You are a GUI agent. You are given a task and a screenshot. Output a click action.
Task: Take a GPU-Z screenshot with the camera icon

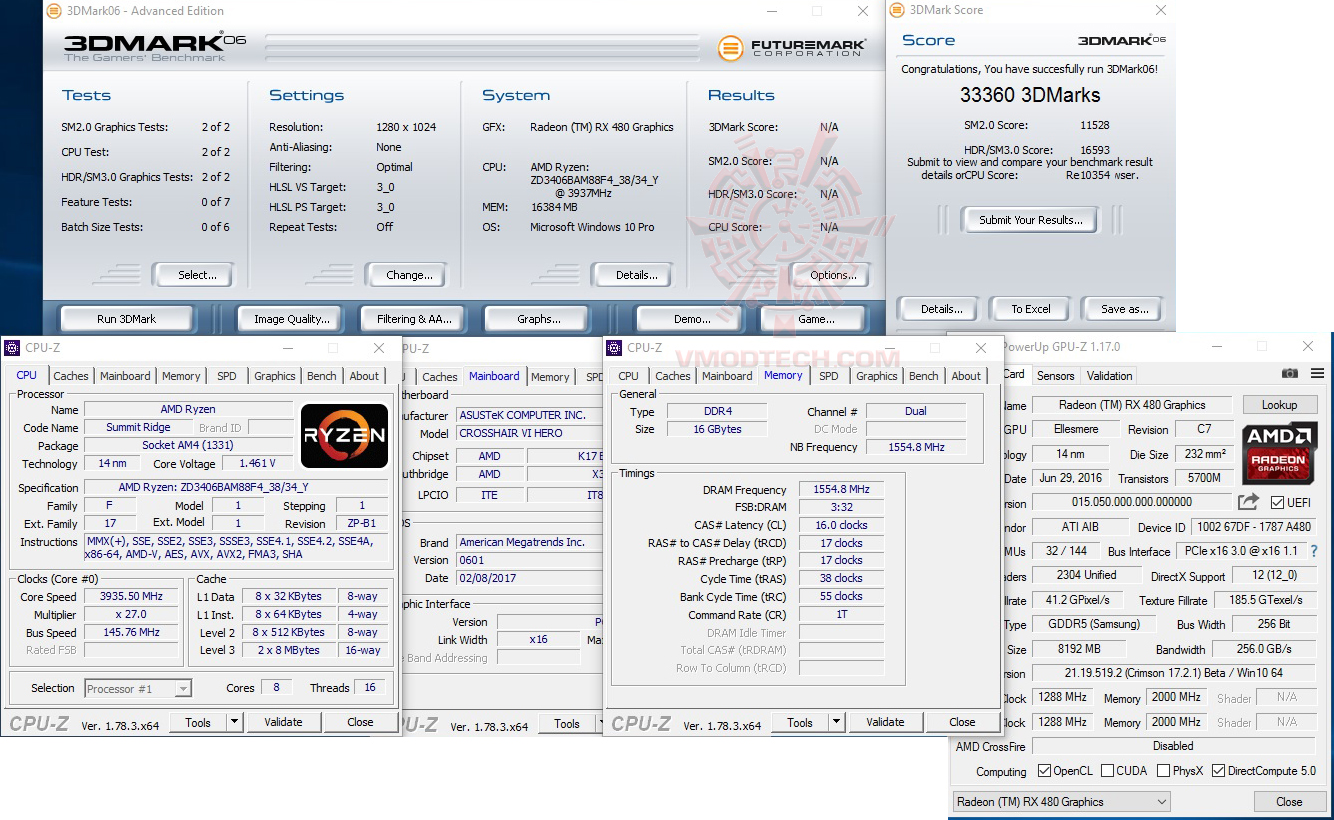[1290, 373]
